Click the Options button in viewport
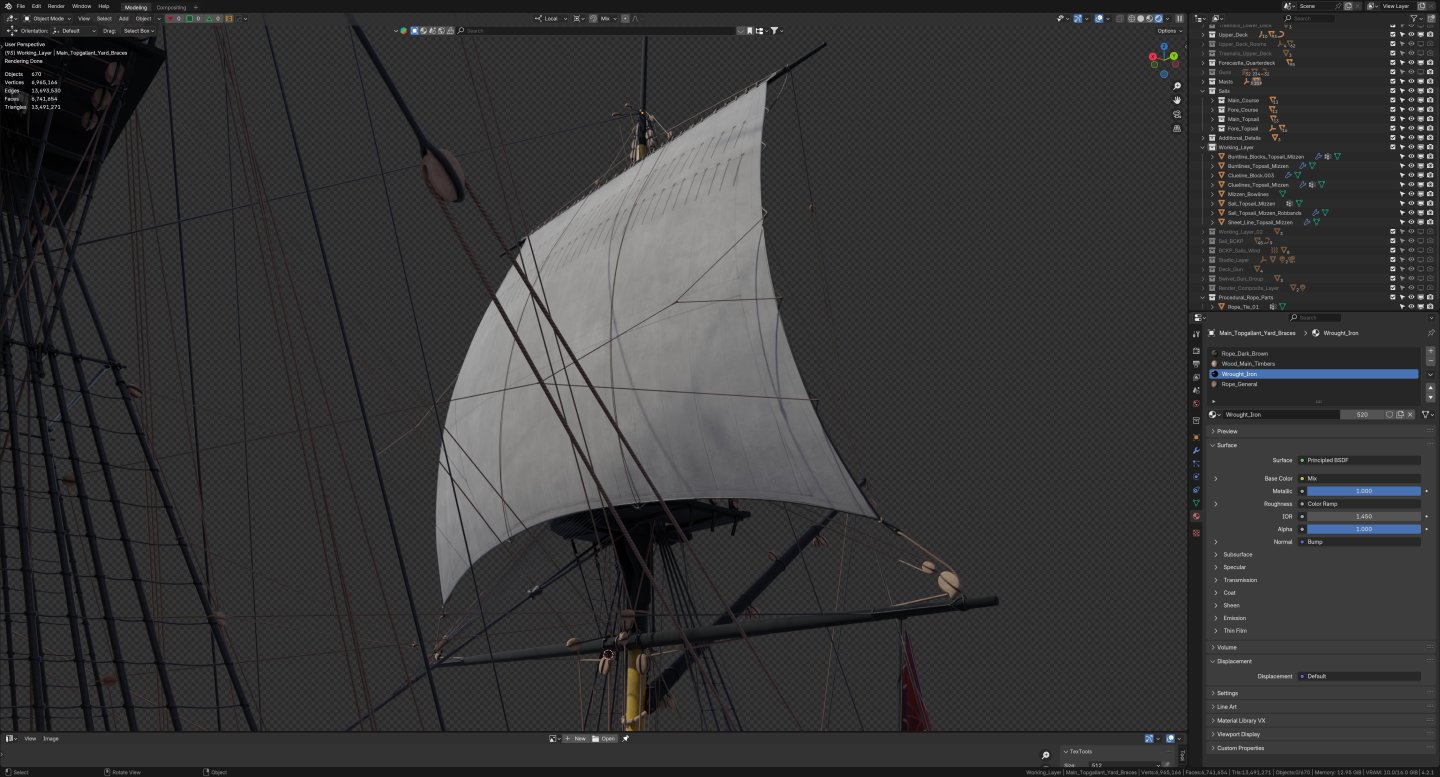This screenshot has height=777, width=1440. pos(1169,31)
